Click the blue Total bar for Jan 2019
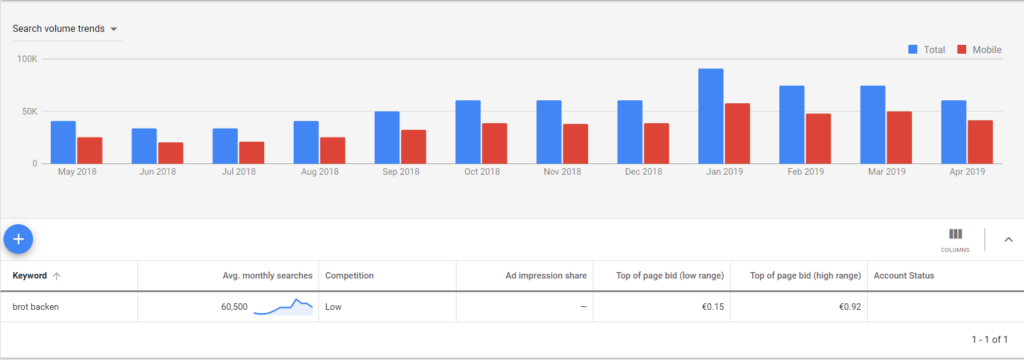 click(x=711, y=116)
